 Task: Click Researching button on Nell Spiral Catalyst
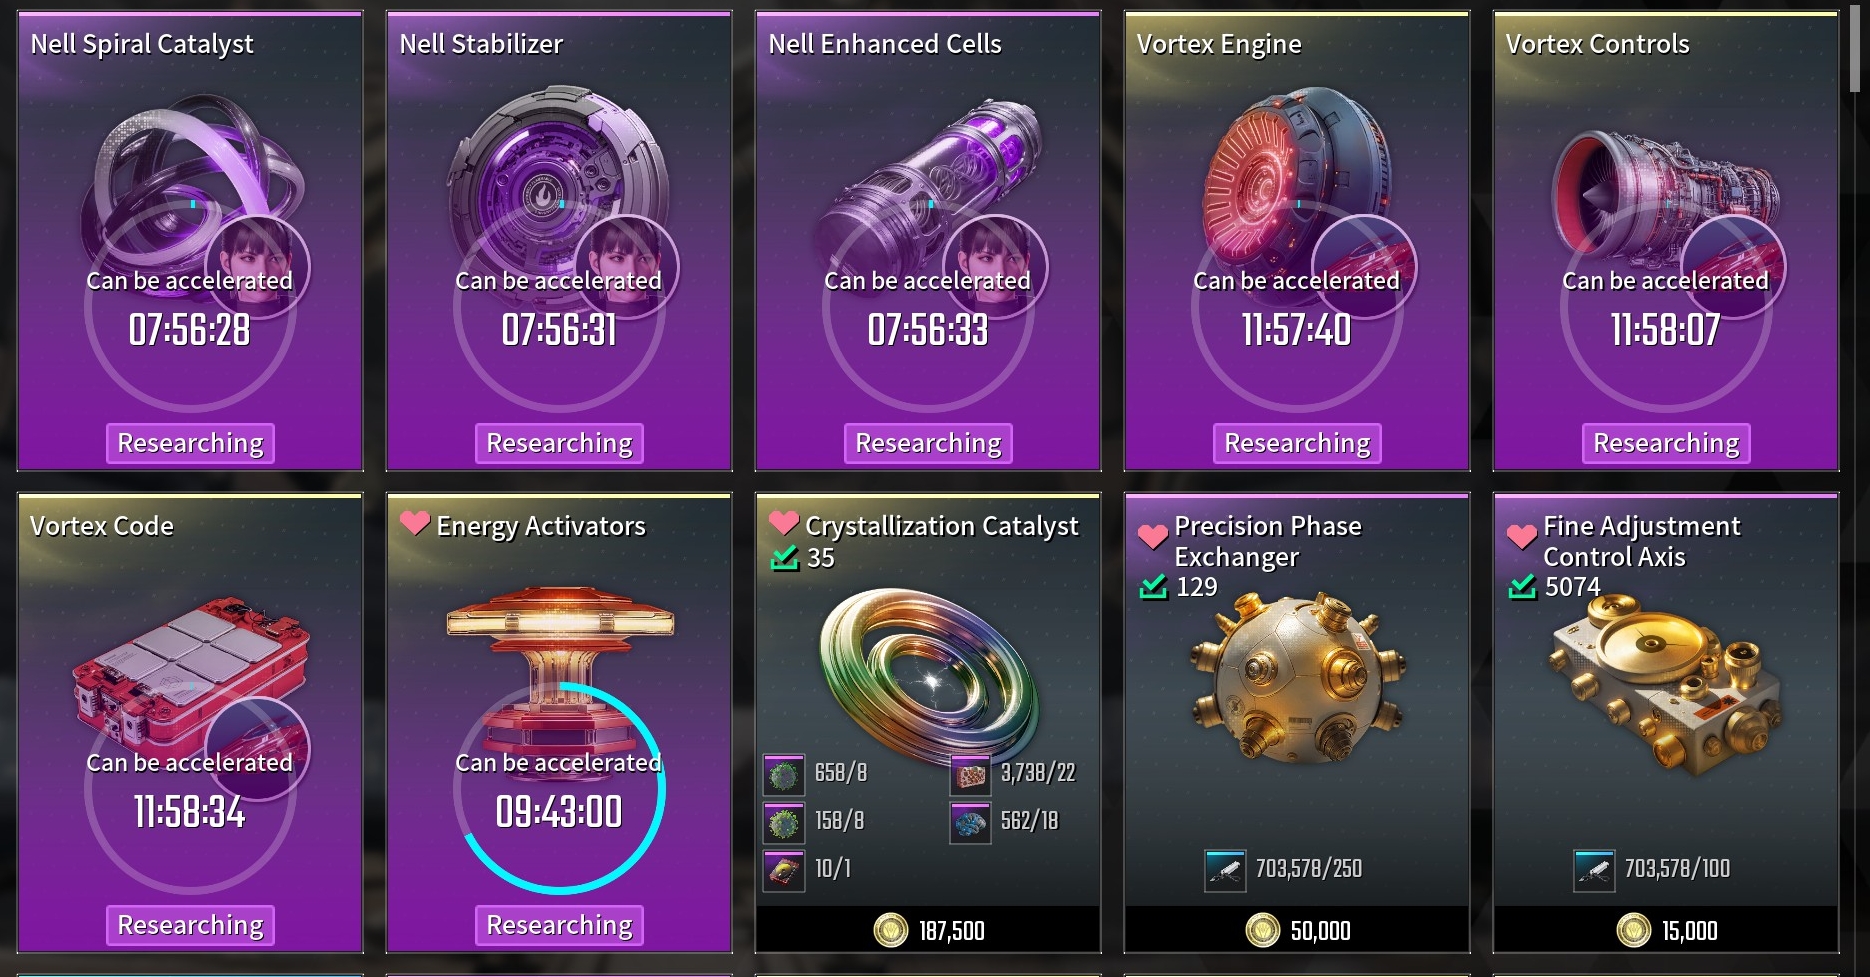point(190,443)
